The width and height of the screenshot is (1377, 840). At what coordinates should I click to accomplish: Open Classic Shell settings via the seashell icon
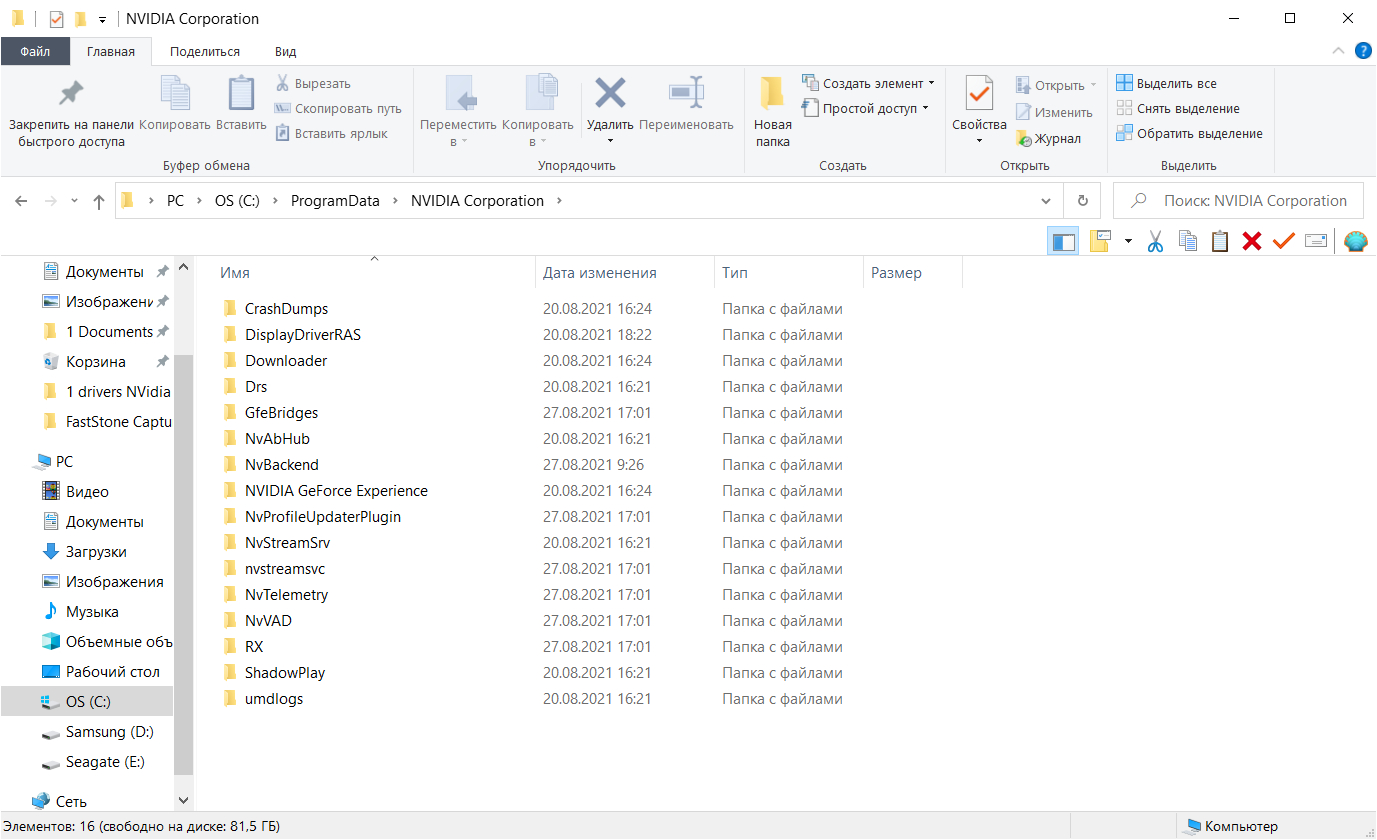1356,241
